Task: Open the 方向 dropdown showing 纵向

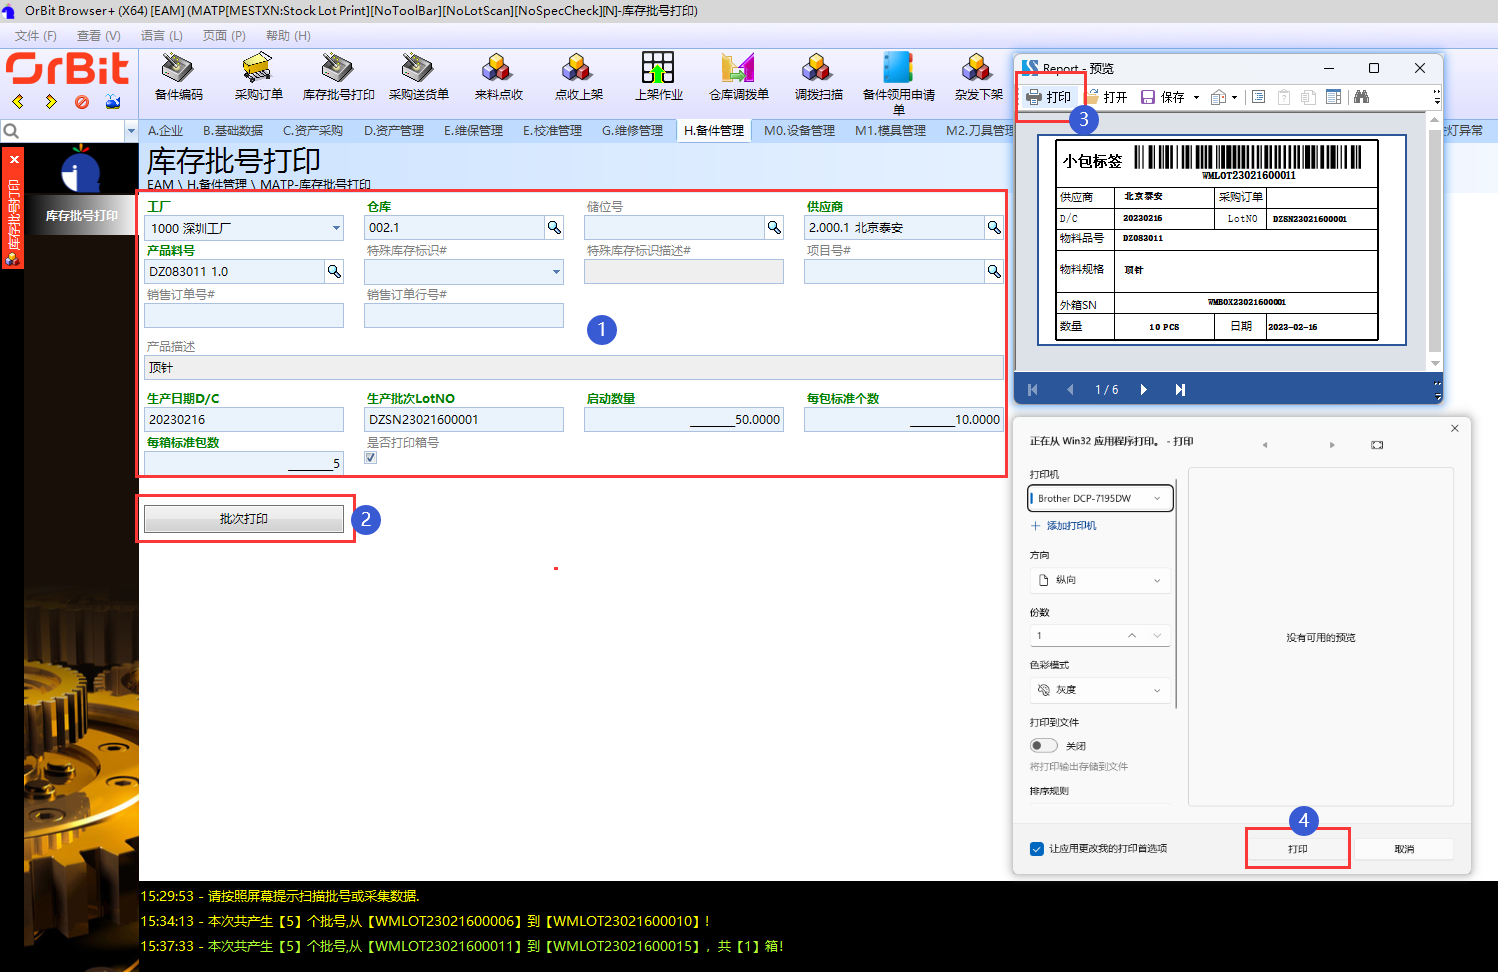Action: pyautogui.click(x=1100, y=580)
